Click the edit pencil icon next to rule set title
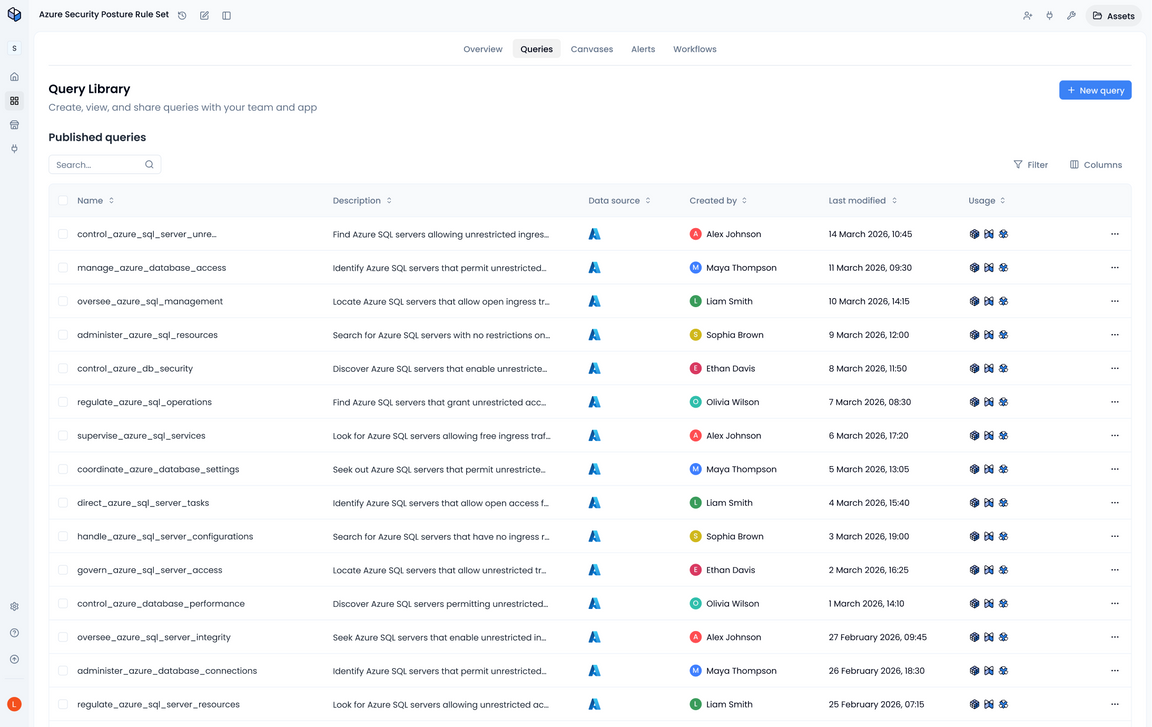The height and width of the screenshot is (727, 1152). [204, 15]
